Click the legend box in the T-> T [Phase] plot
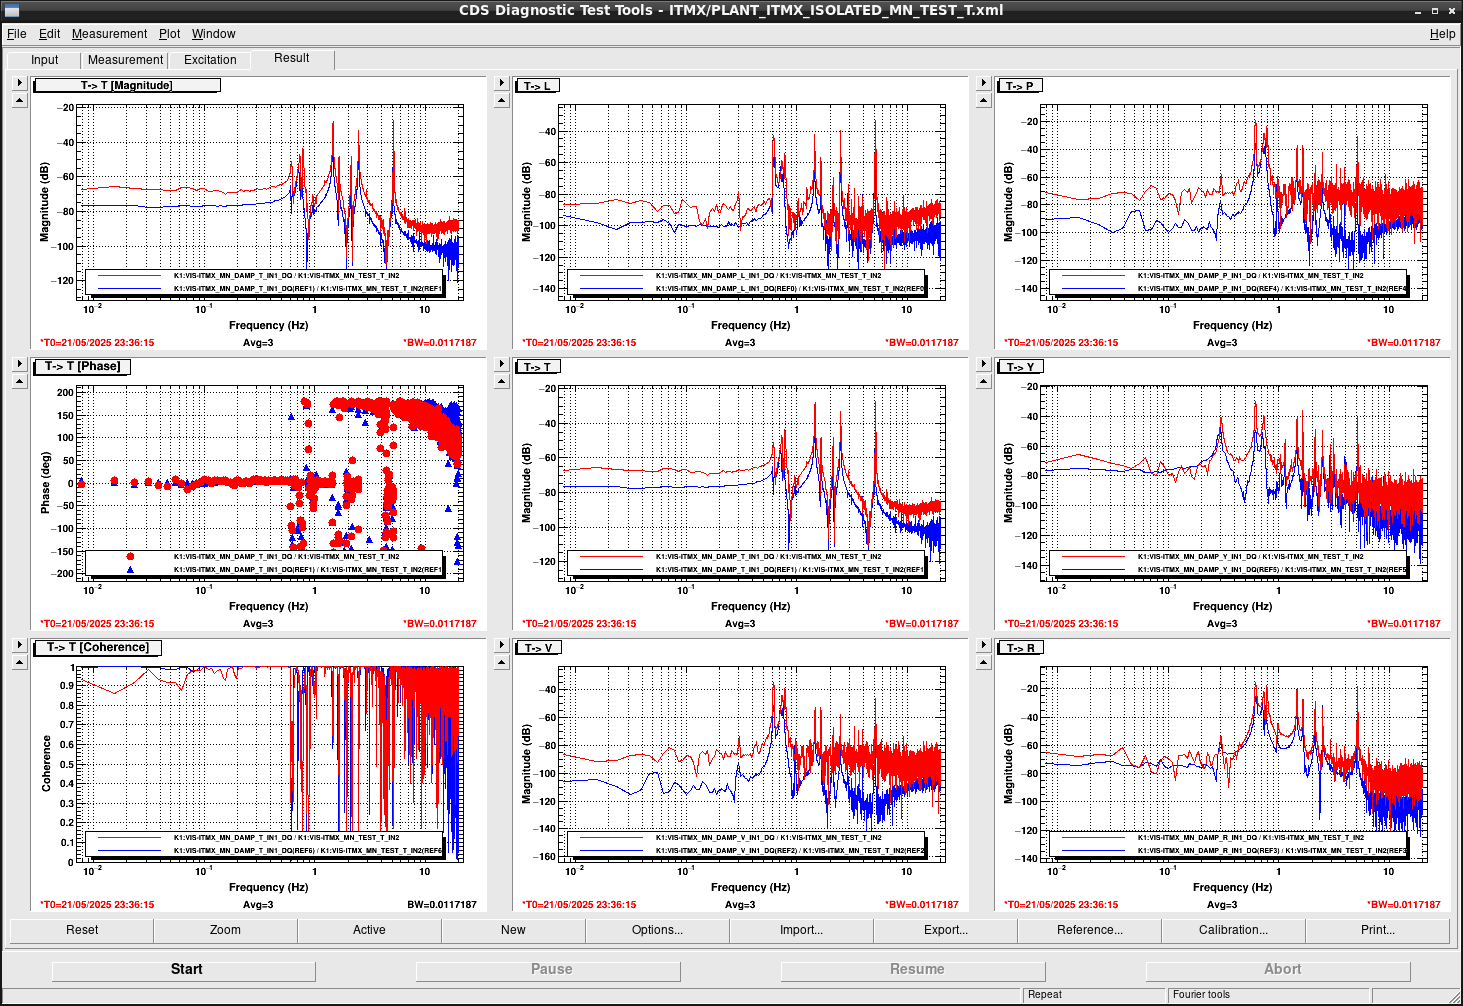The image size is (1463, 1006). click(x=265, y=563)
